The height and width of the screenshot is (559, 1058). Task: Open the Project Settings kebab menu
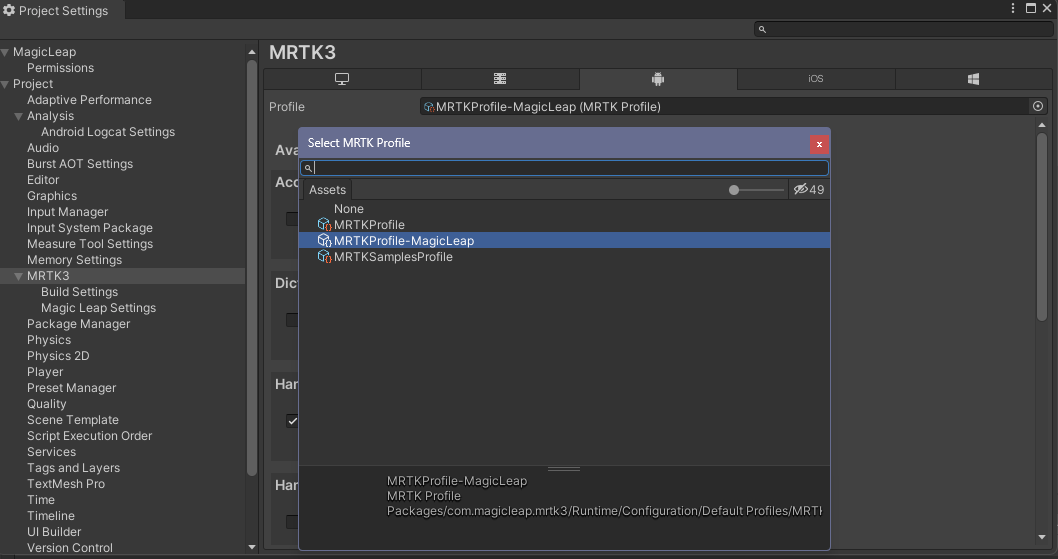pos(1013,8)
